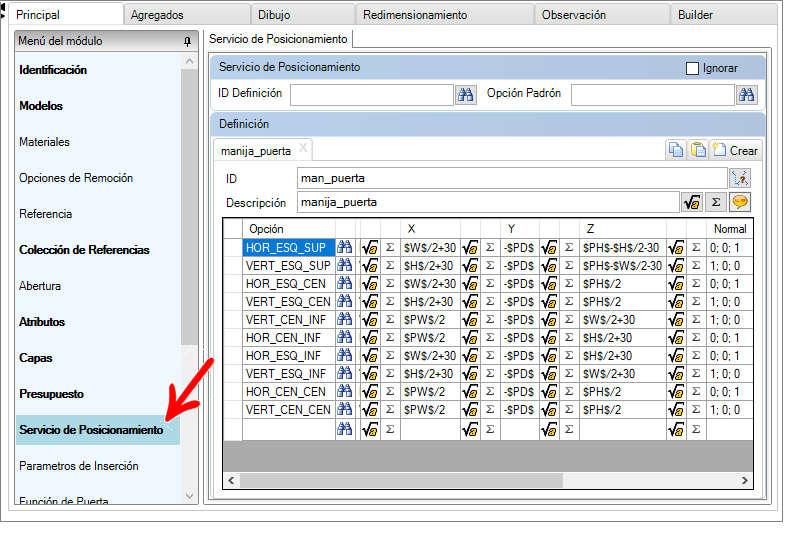Click binoculars icon in the empty last row
This screenshot has width=792, height=534.
(345, 429)
